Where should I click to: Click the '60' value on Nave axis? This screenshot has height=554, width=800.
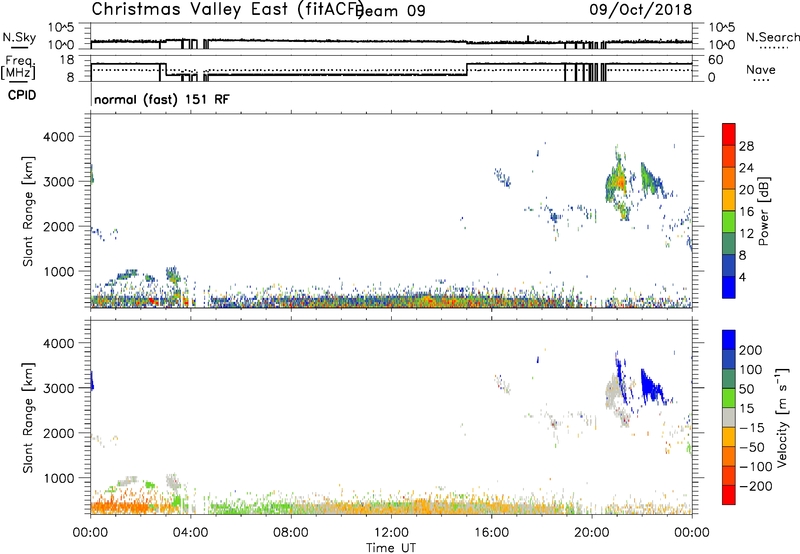tap(716, 60)
